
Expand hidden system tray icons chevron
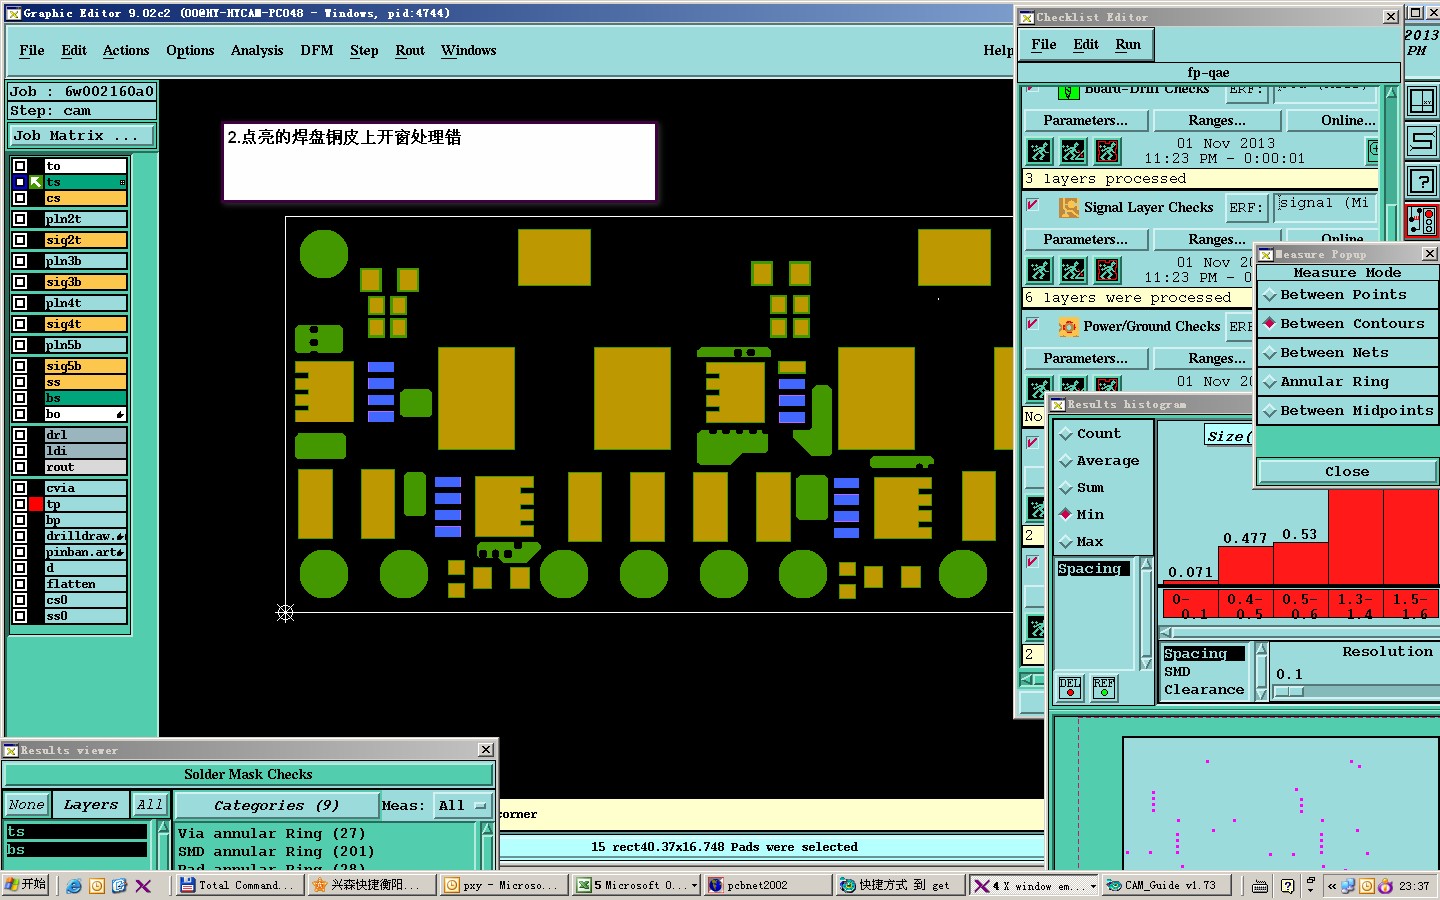point(1331,885)
